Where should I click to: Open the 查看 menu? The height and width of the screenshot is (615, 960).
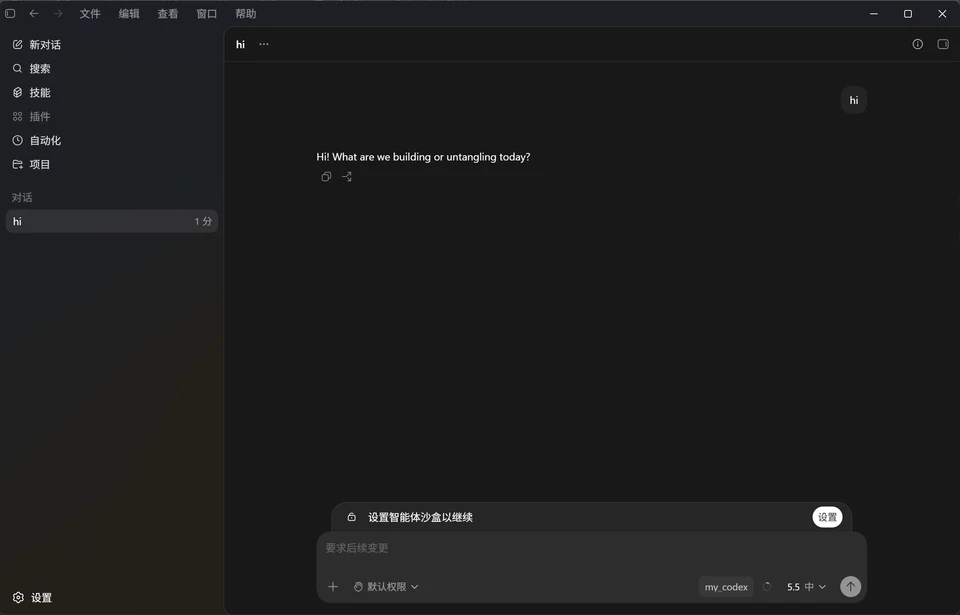click(x=168, y=13)
